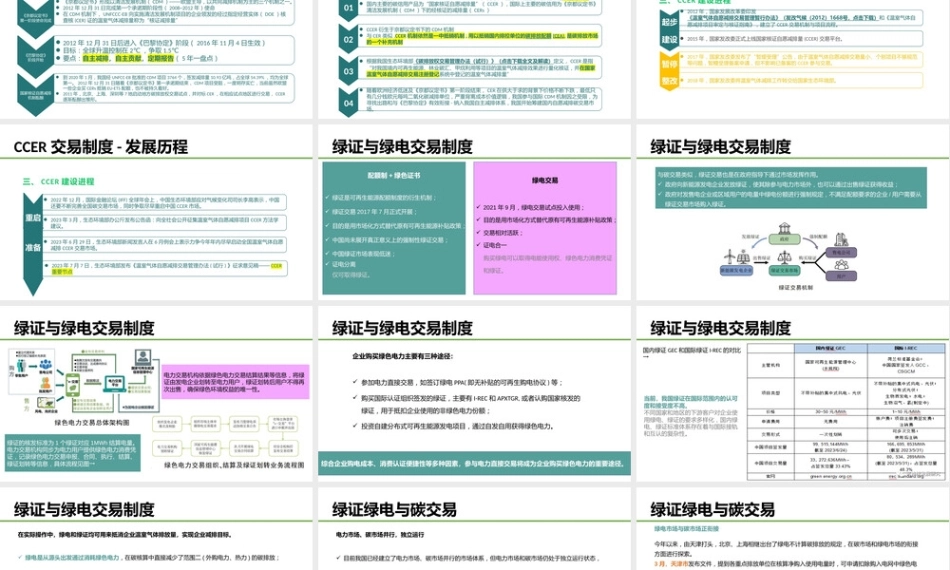950x570 pixels.
Task: Open the bottom slide starting with 在实际操作中
Action: coord(156,529)
